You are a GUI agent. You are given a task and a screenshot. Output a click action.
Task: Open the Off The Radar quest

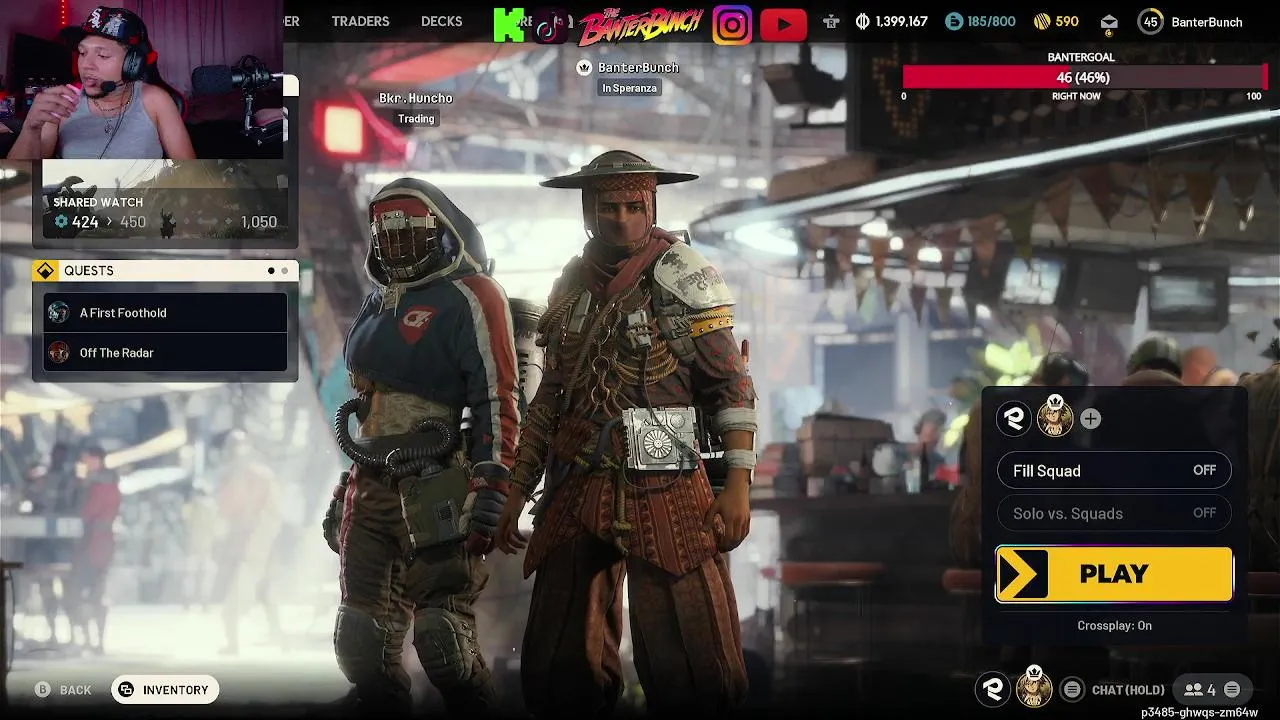[166, 352]
